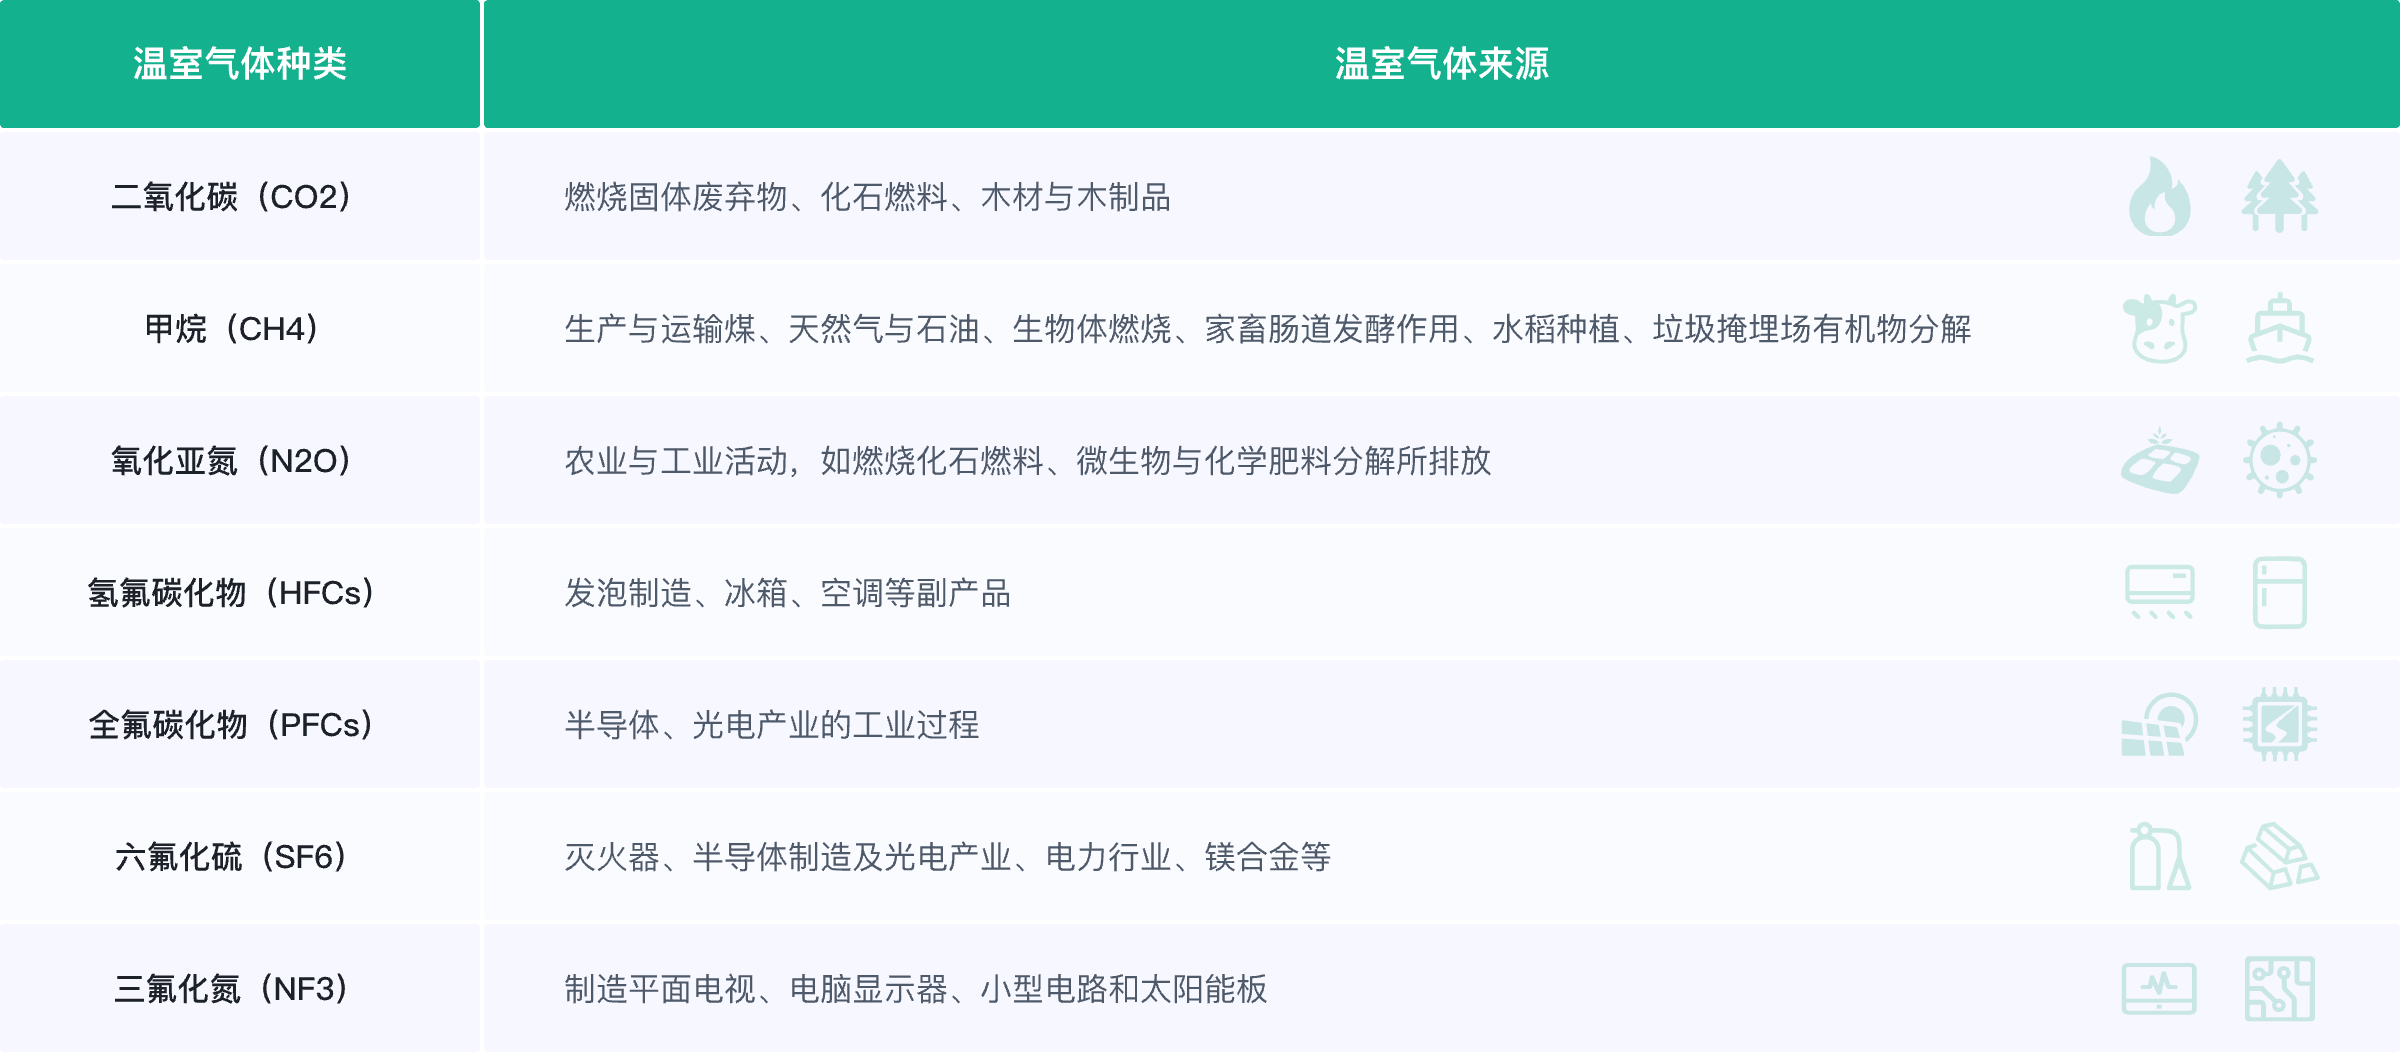Select the 甲烷（CH4）cell

(x=240, y=328)
